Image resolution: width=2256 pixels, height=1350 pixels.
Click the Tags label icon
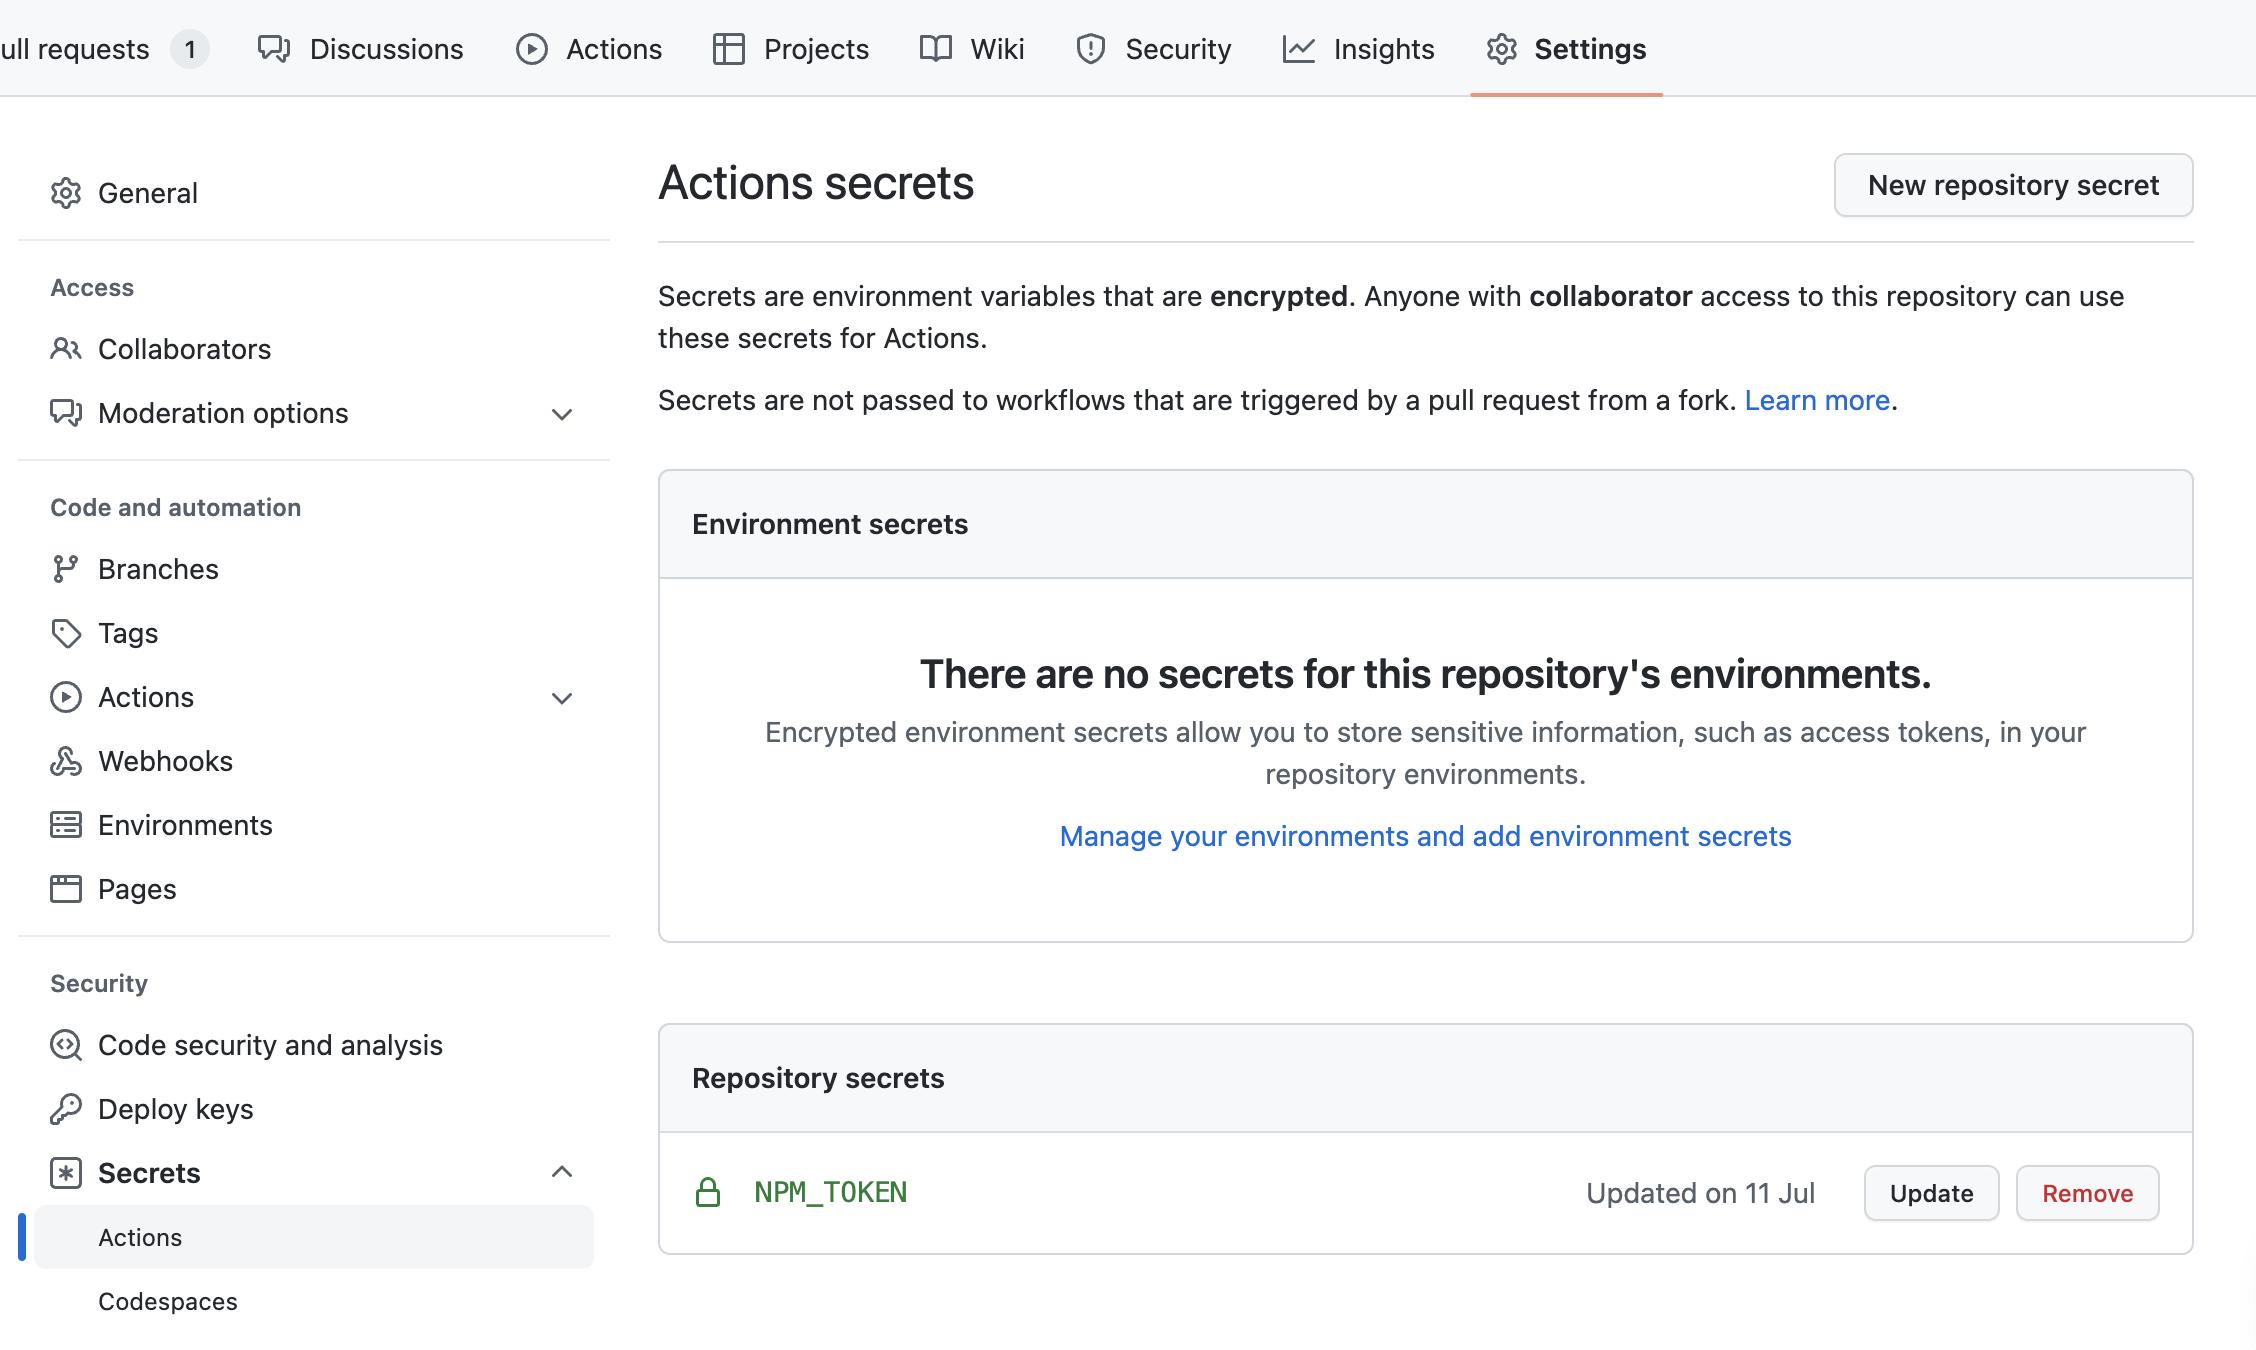point(66,633)
